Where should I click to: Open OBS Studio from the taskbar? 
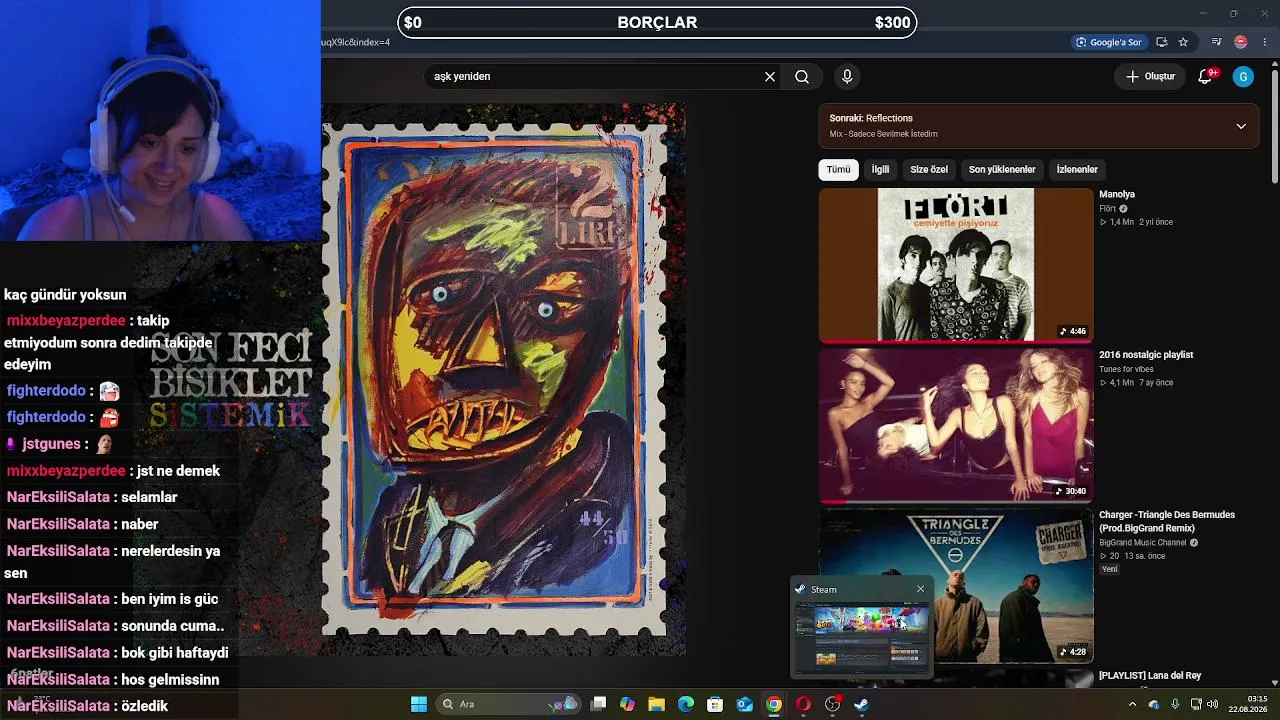pos(832,704)
